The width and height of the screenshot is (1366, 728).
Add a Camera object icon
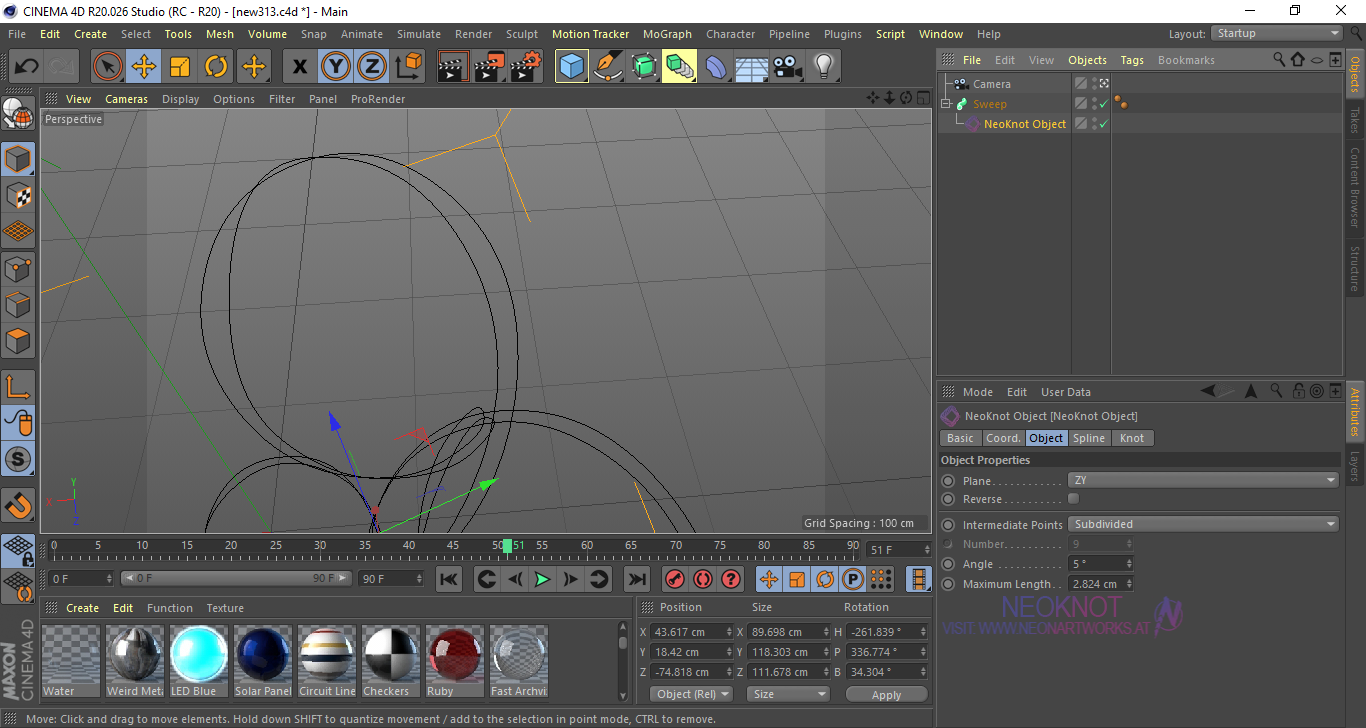(x=787, y=67)
